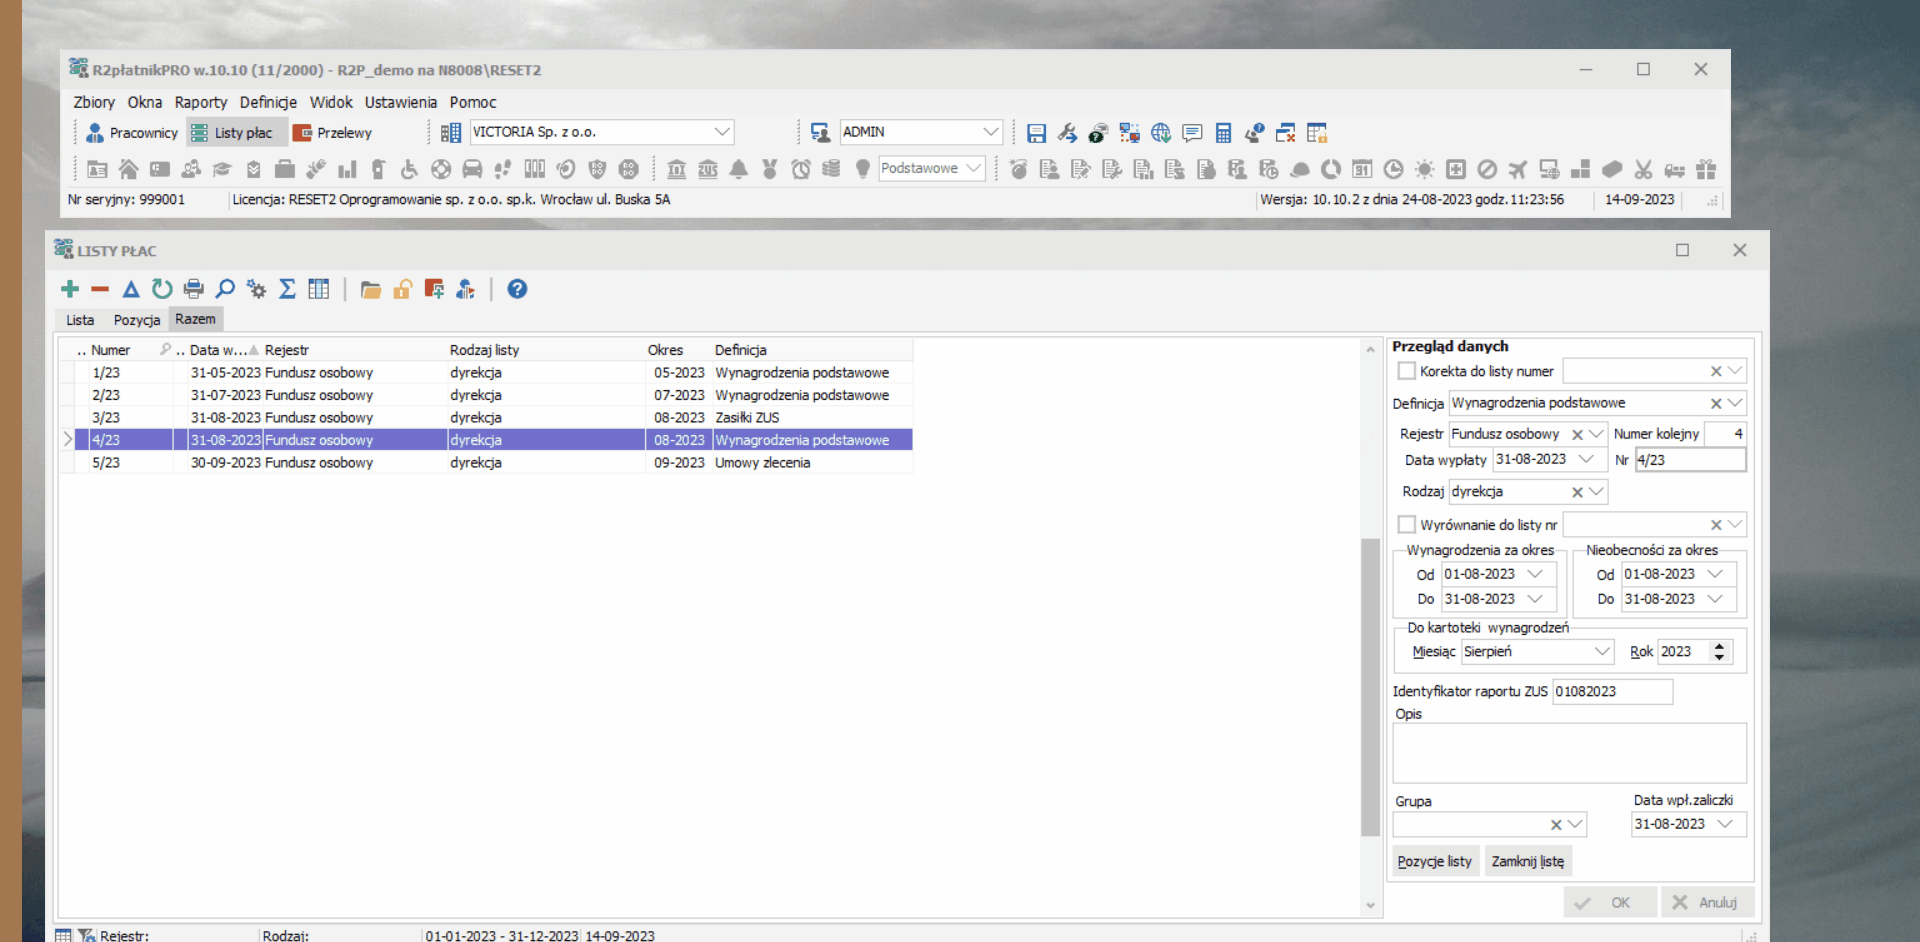Viewport: 1920px width, 942px height.
Task: Click the sigma sum icon
Action: tap(287, 289)
